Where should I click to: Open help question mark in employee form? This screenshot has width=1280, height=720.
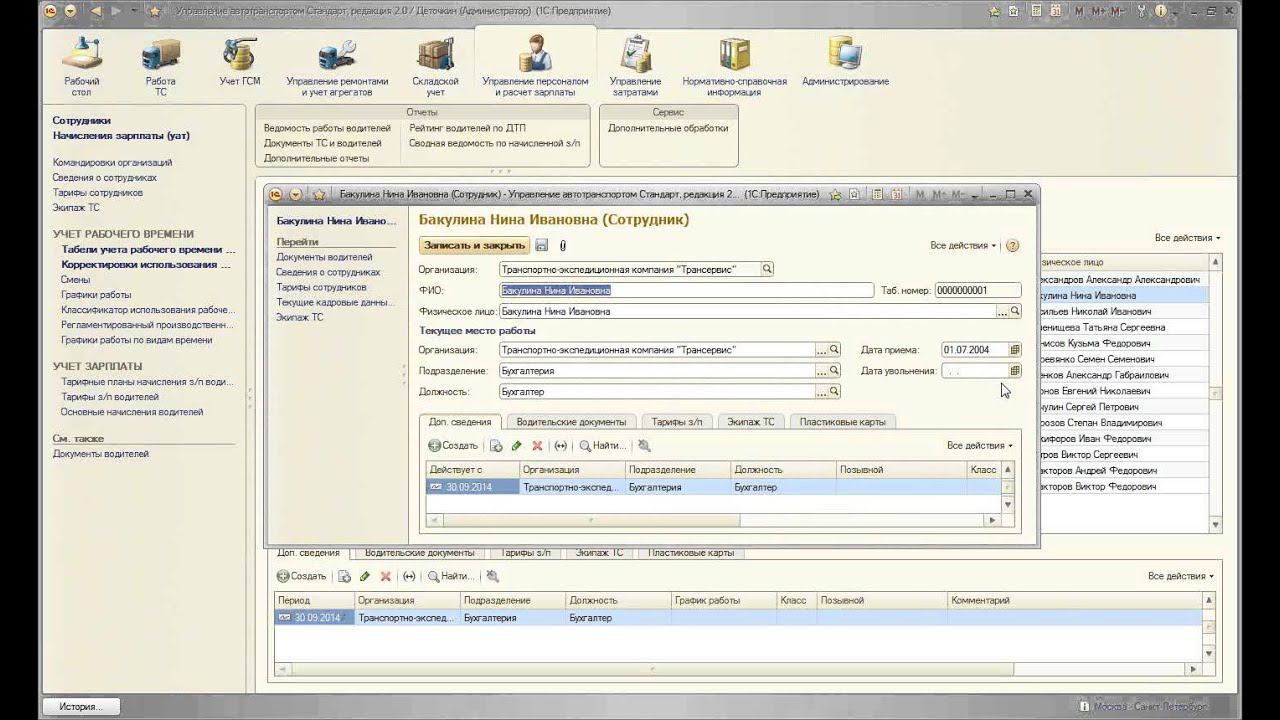(1012, 245)
